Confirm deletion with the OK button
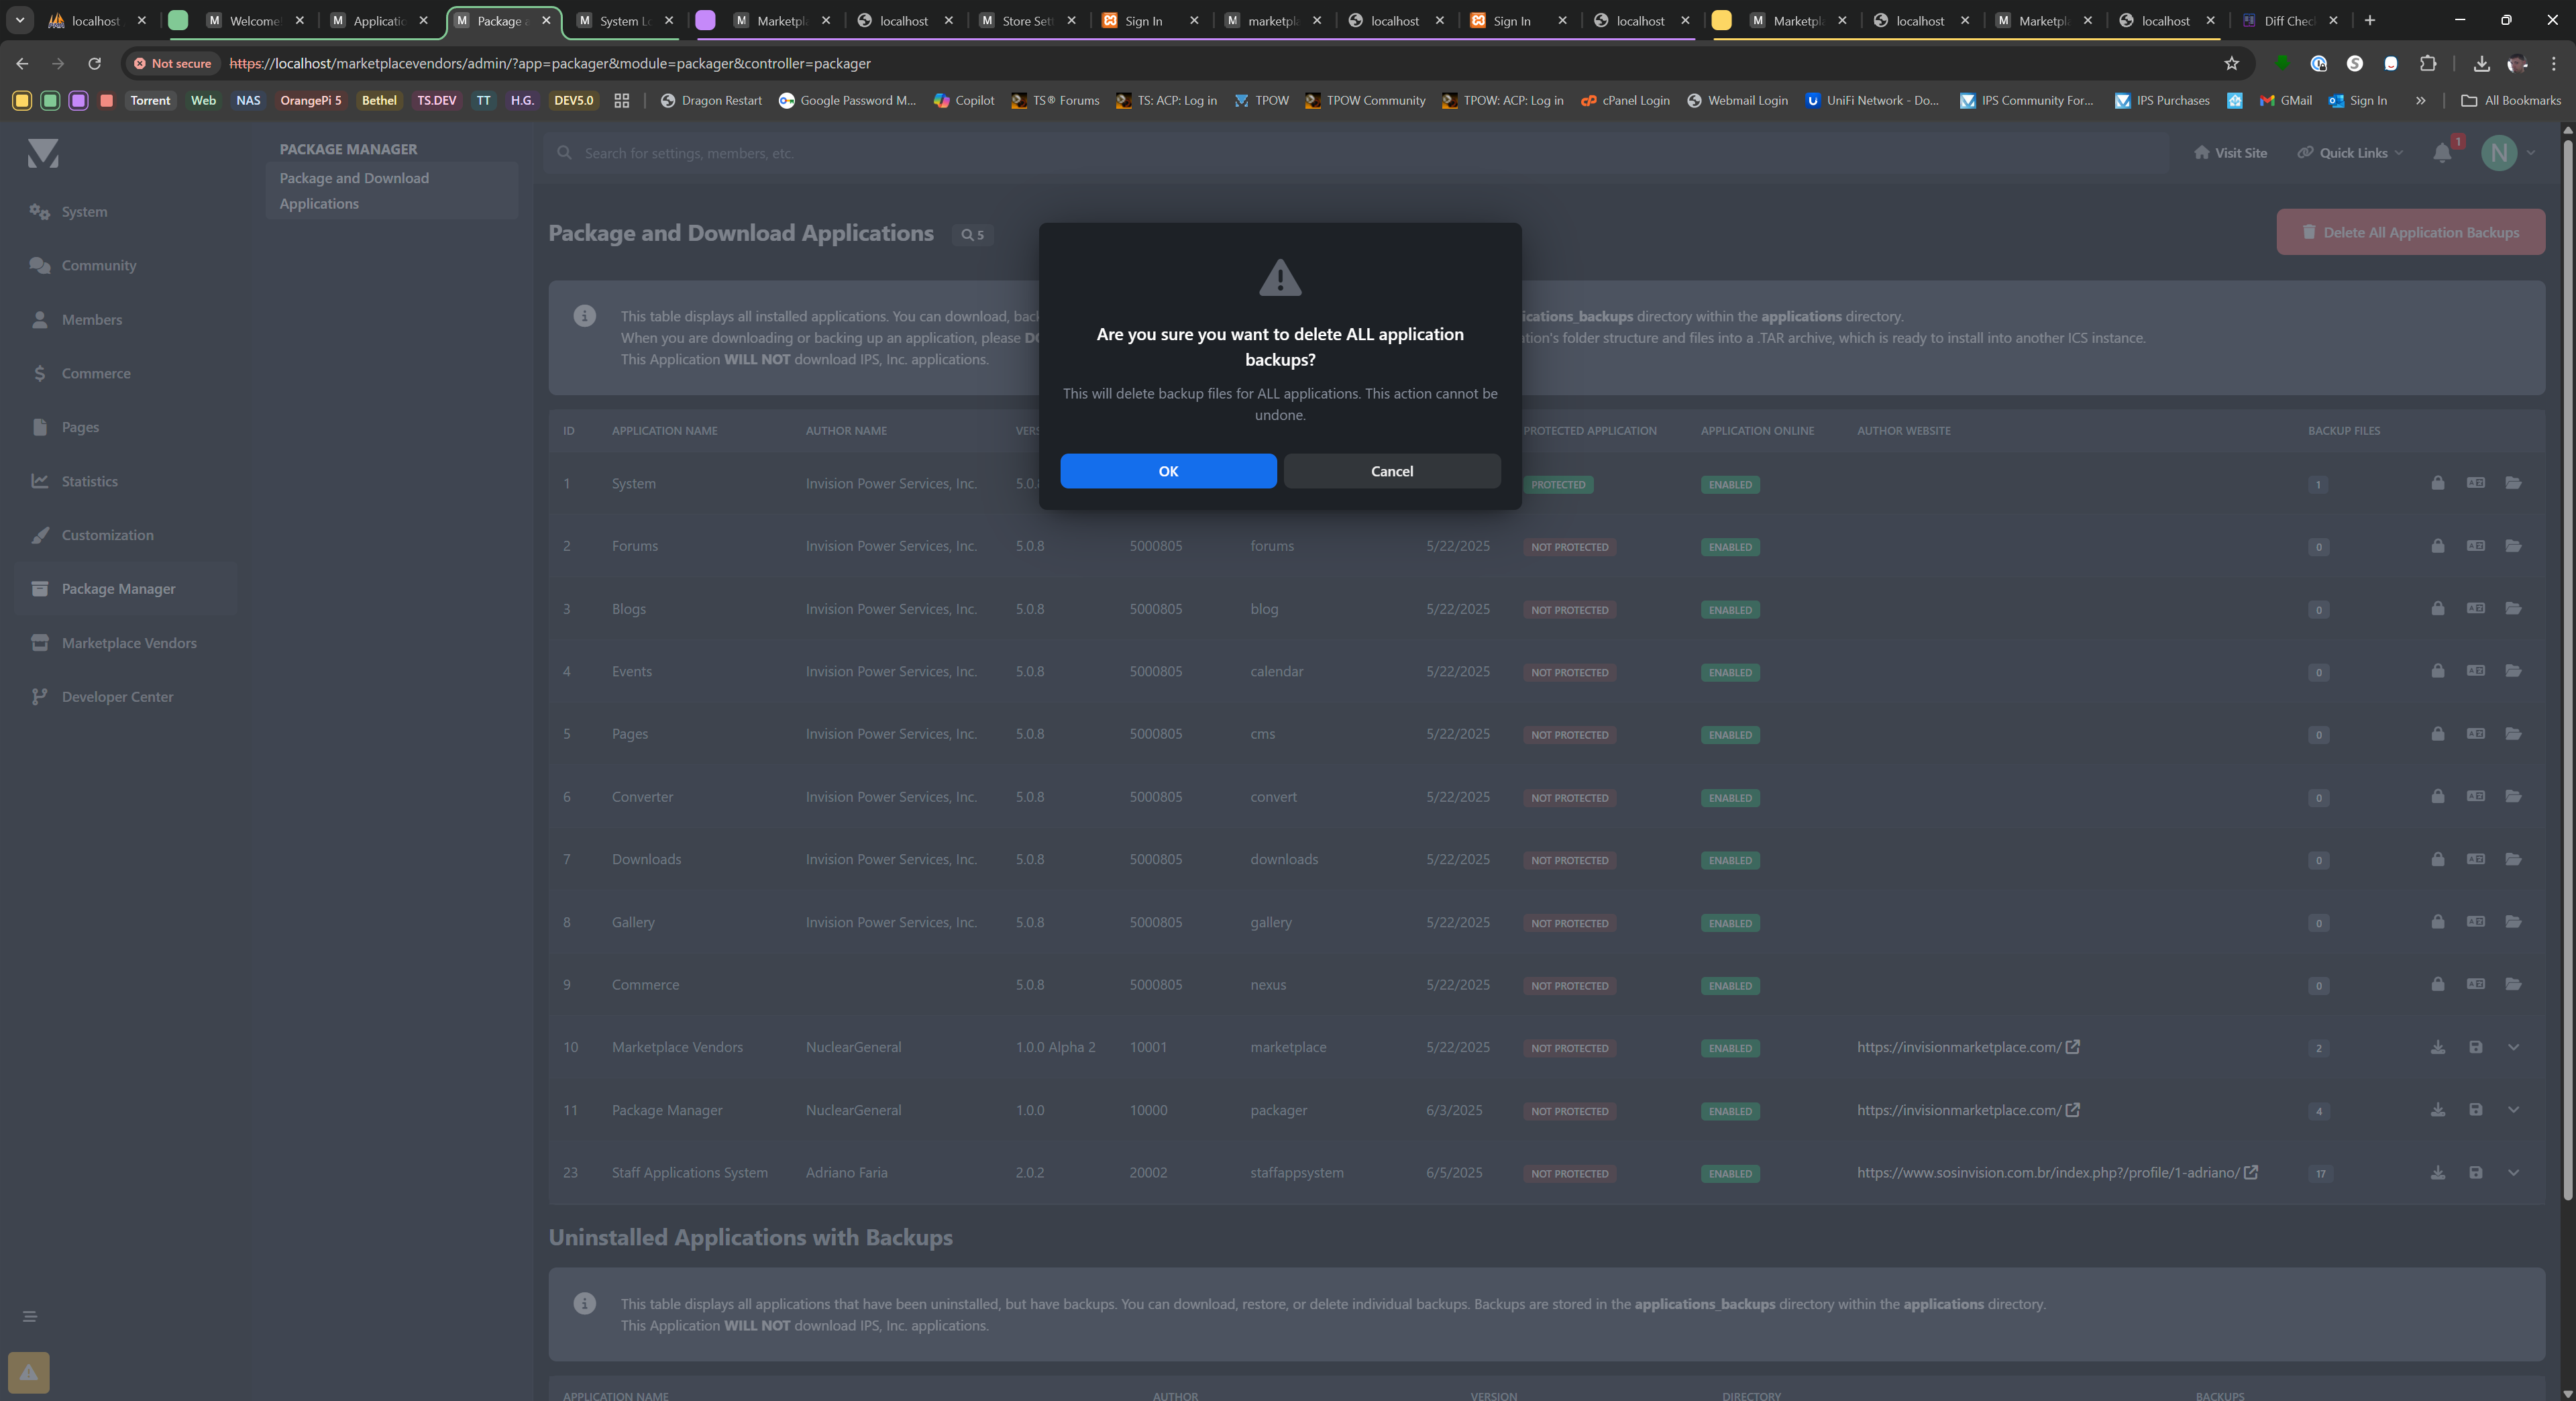The height and width of the screenshot is (1401, 2576). (1168, 471)
